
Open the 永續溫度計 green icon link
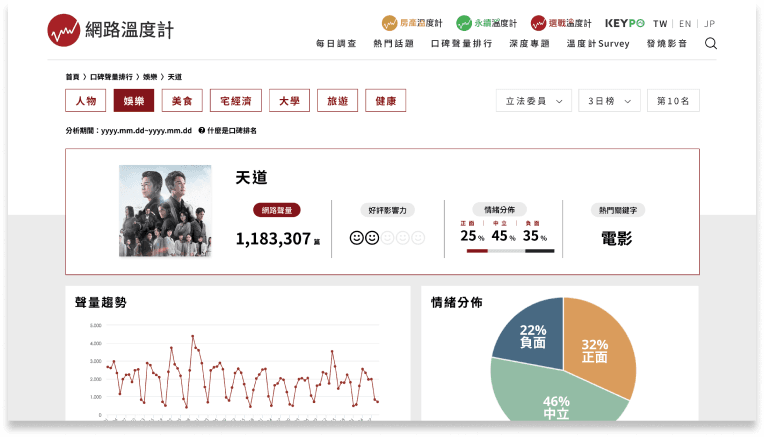click(486, 23)
